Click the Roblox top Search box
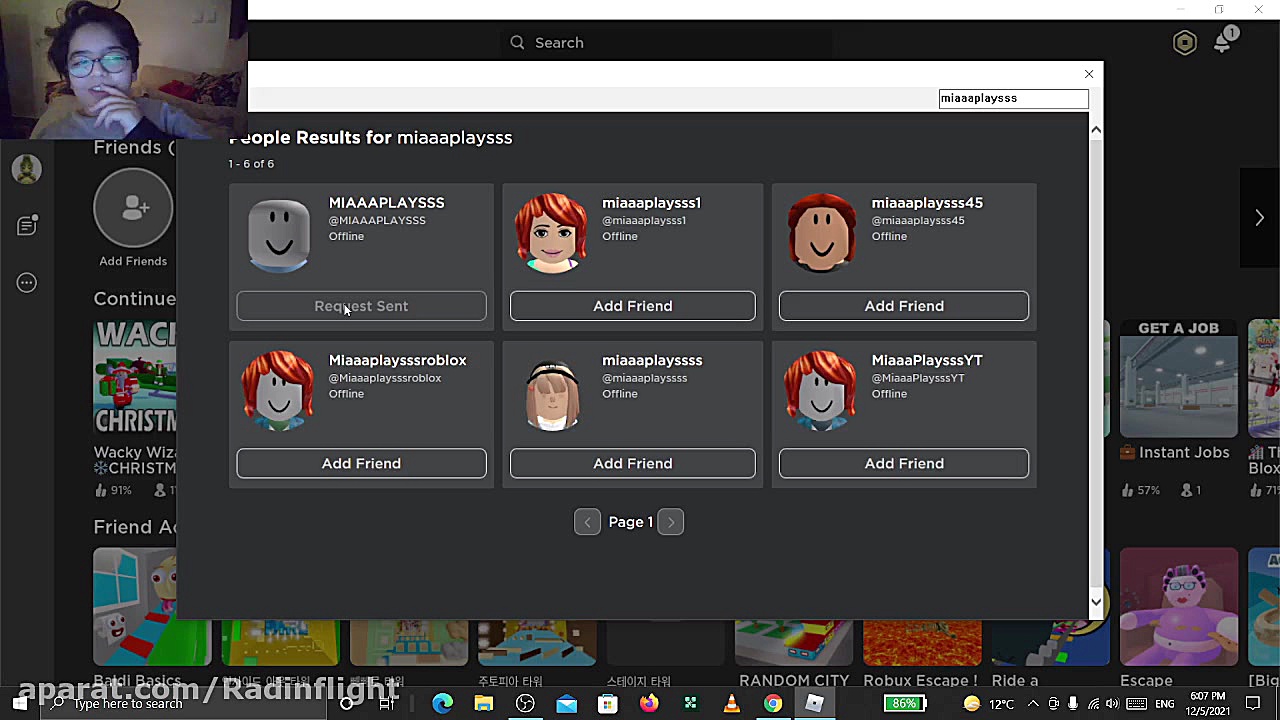This screenshot has height=720, width=1280. click(x=666, y=43)
